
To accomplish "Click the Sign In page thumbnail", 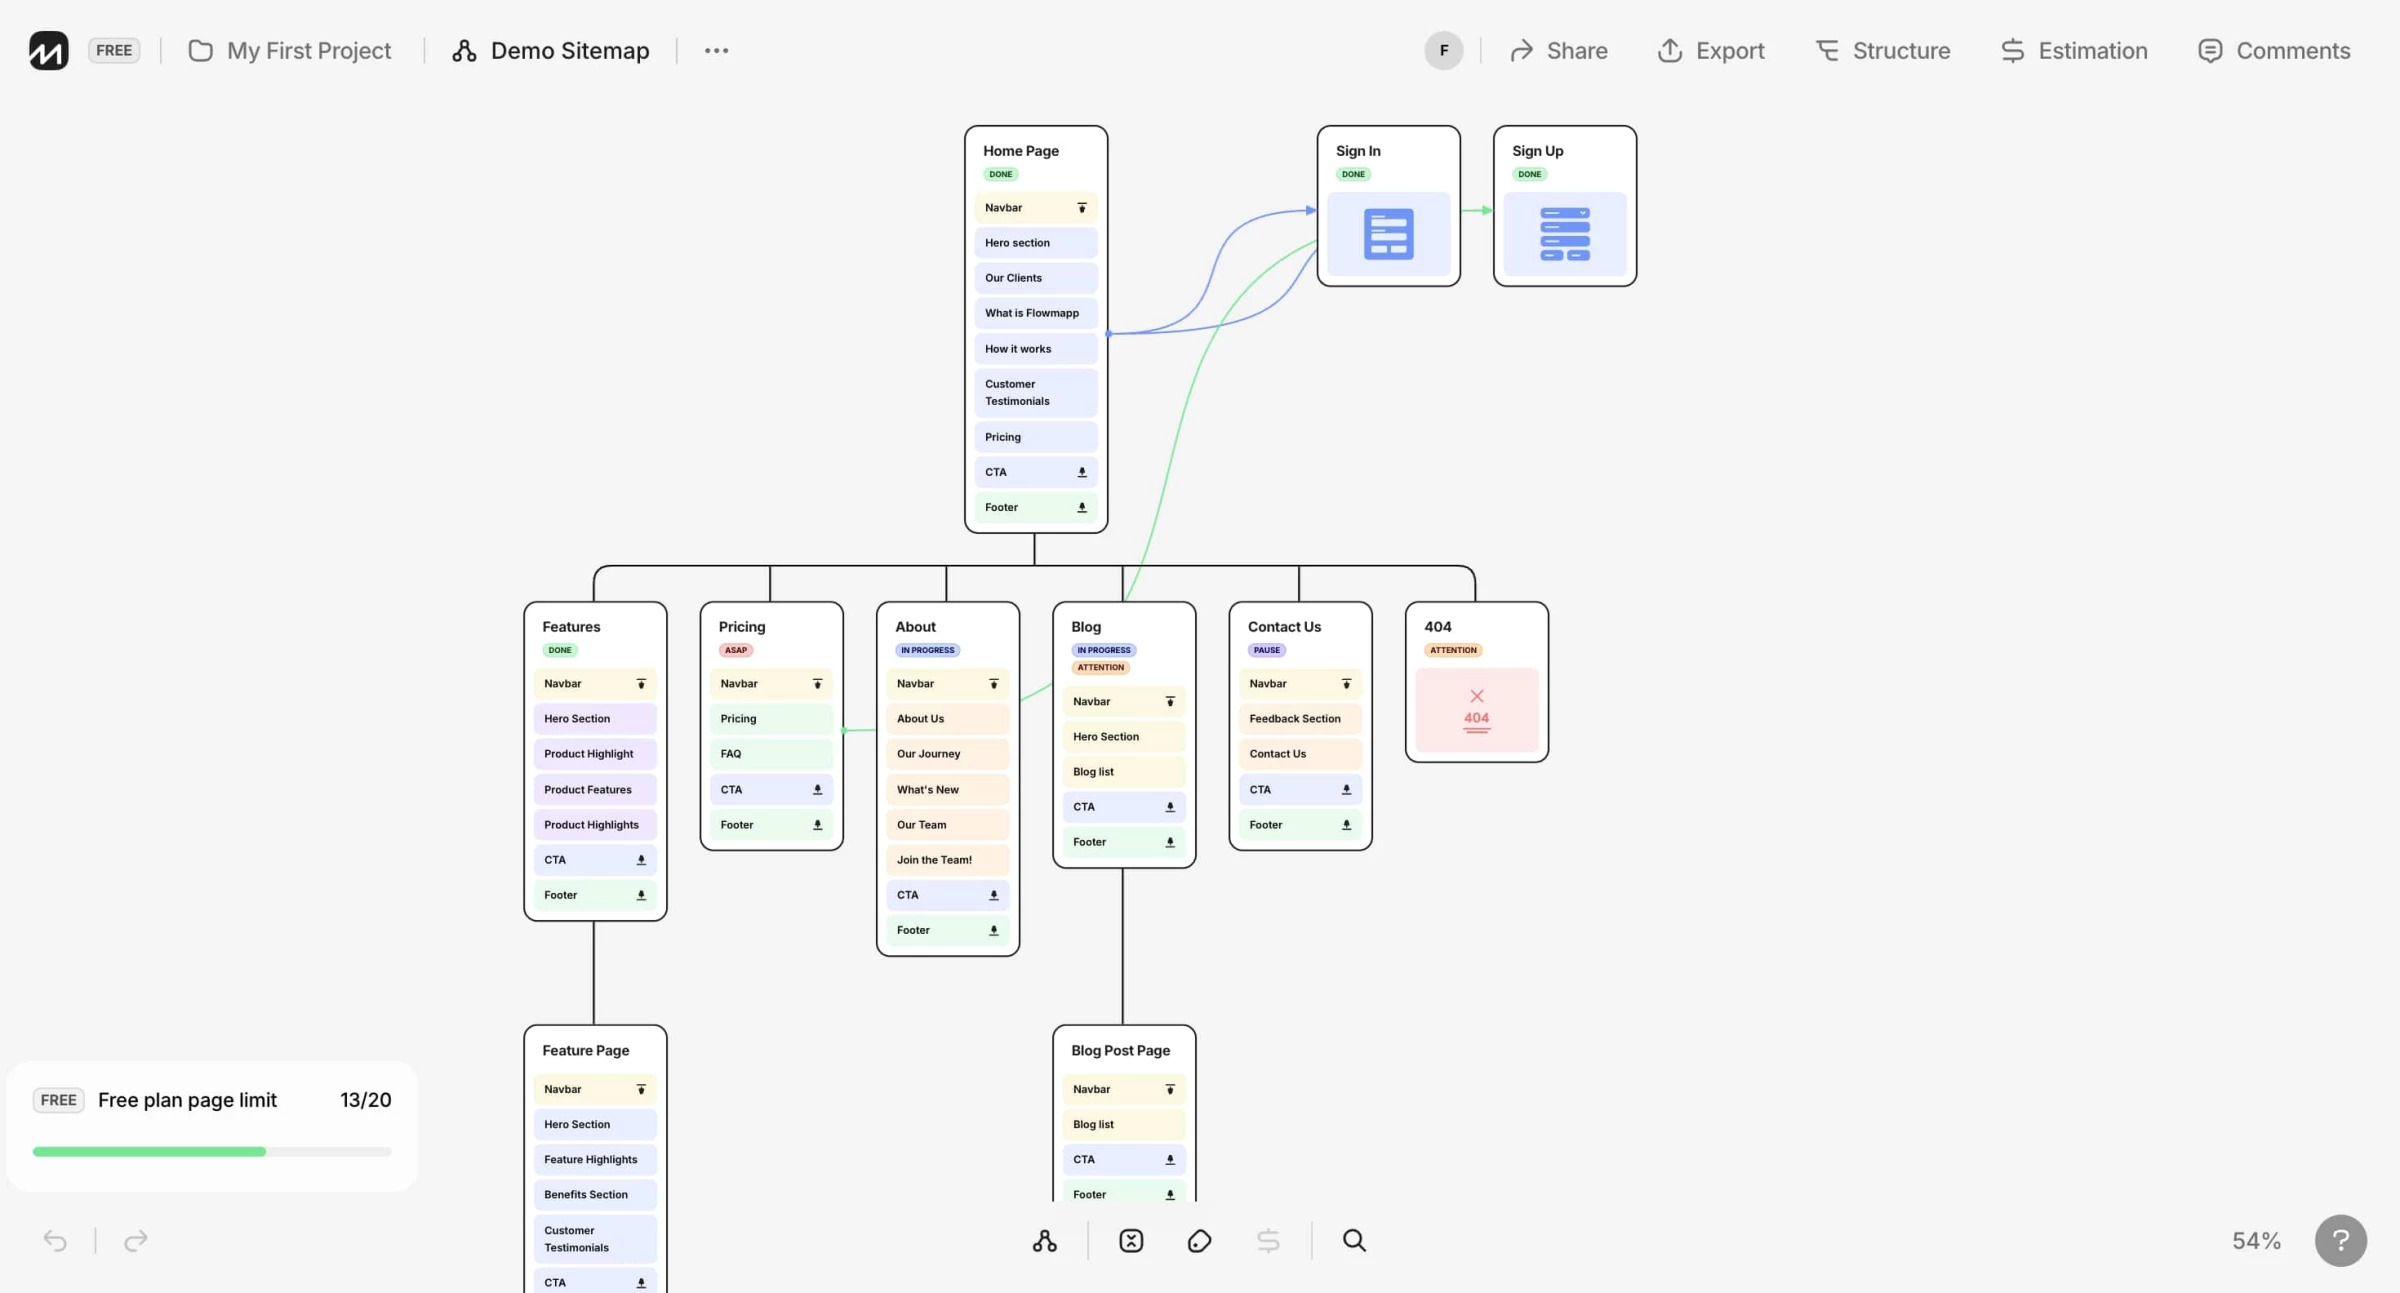I will pyautogui.click(x=1388, y=234).
